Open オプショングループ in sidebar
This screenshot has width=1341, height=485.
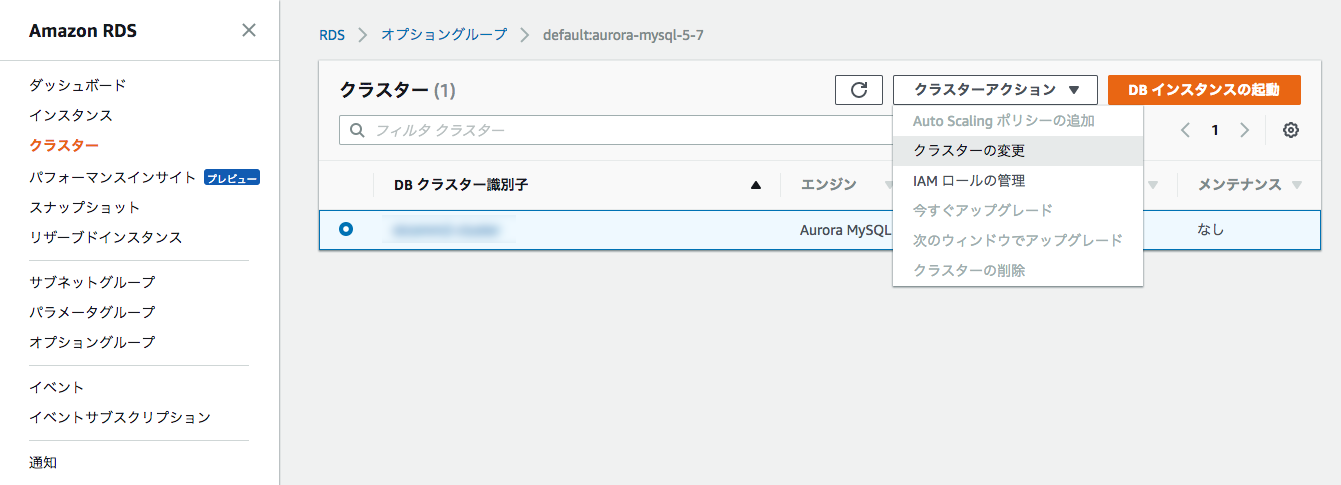click(92, 343)
